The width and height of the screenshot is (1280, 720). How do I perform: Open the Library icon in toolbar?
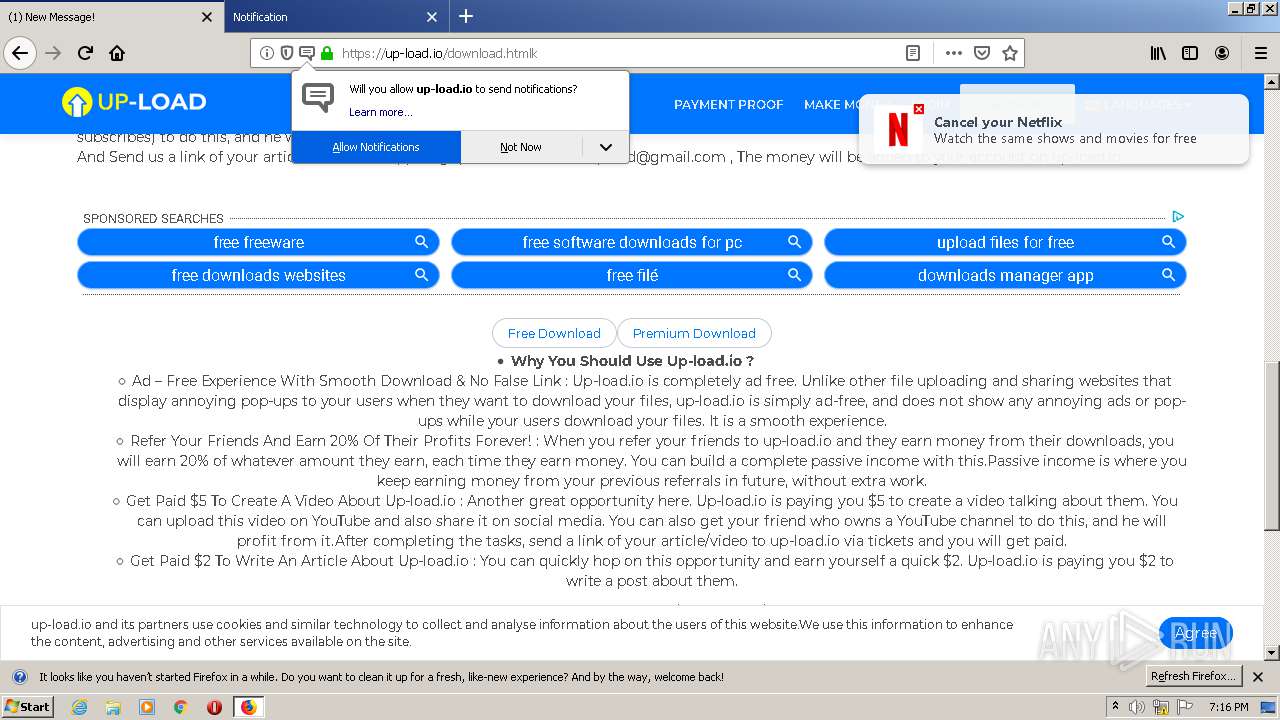(x=1158, y=53)
